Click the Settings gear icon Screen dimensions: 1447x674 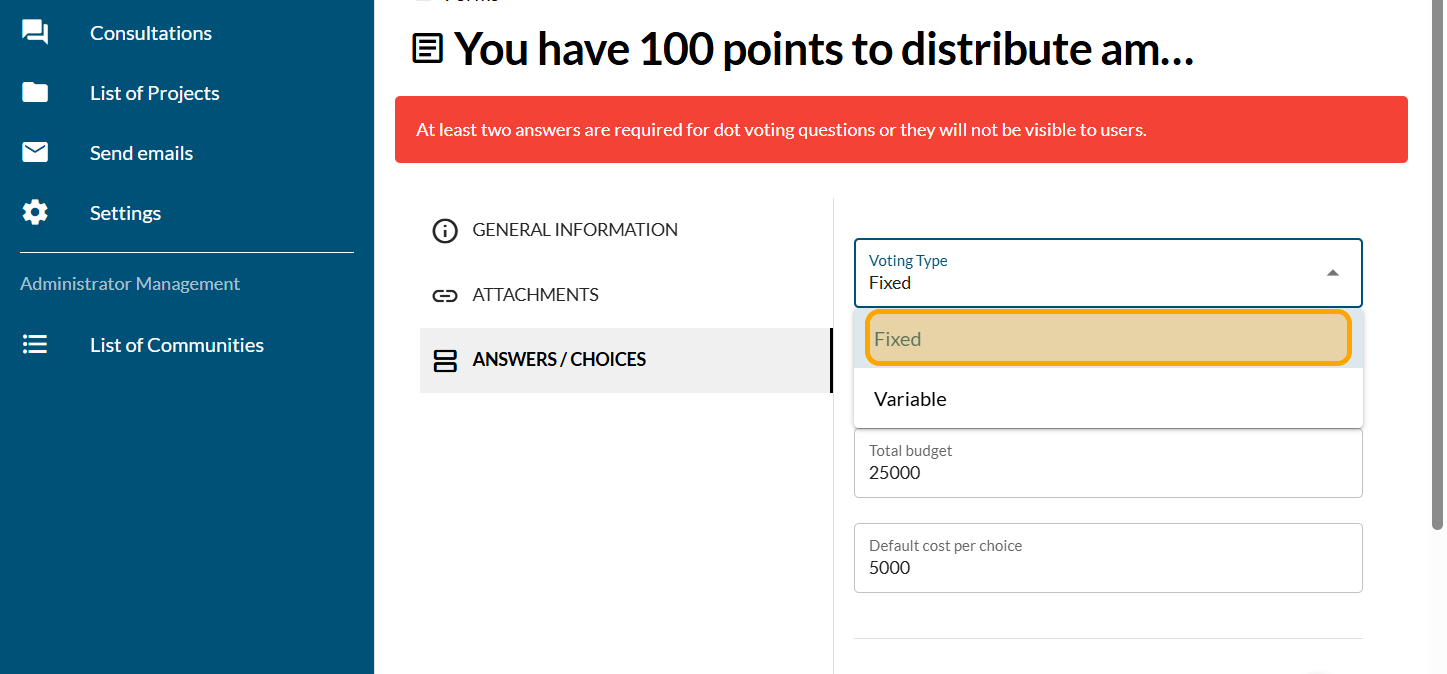(x=35, y=213)
